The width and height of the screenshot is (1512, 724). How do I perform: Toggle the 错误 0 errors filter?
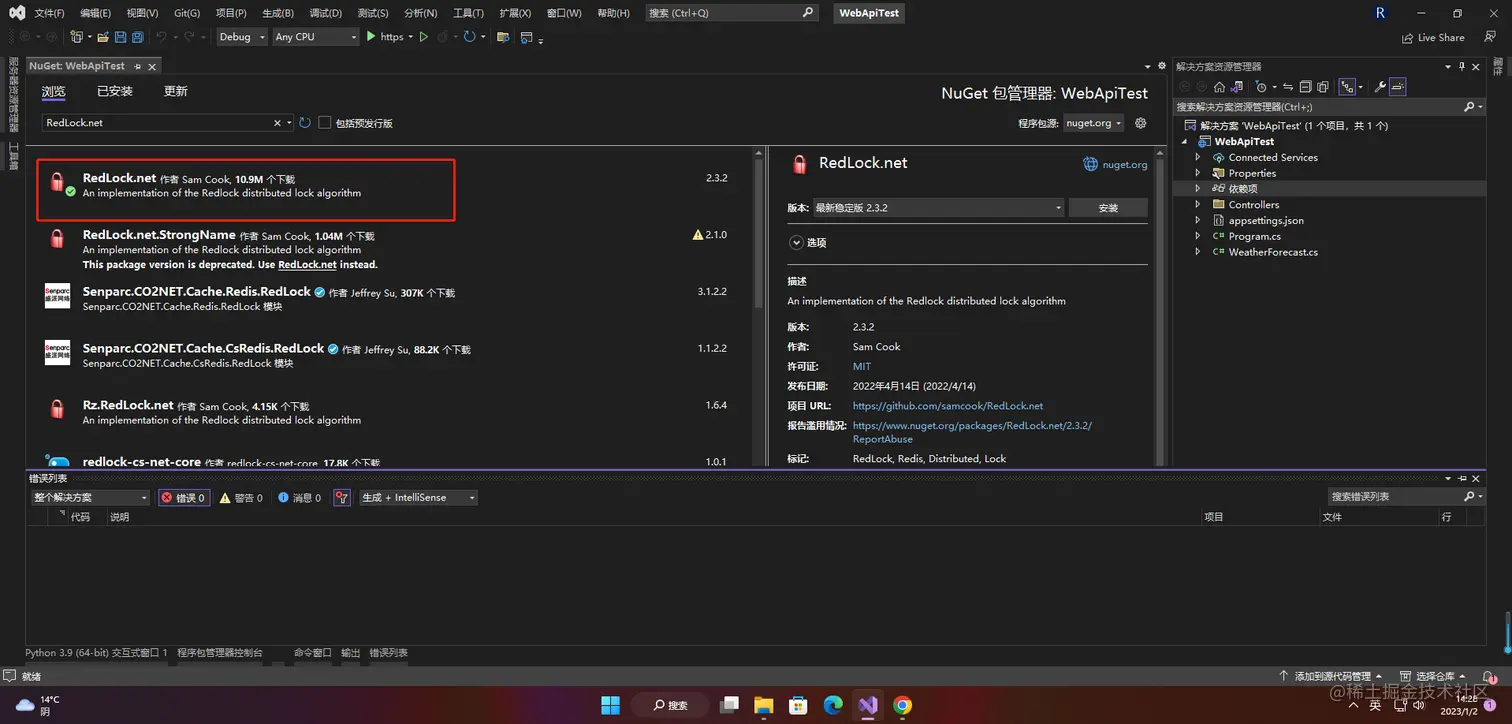184,497
